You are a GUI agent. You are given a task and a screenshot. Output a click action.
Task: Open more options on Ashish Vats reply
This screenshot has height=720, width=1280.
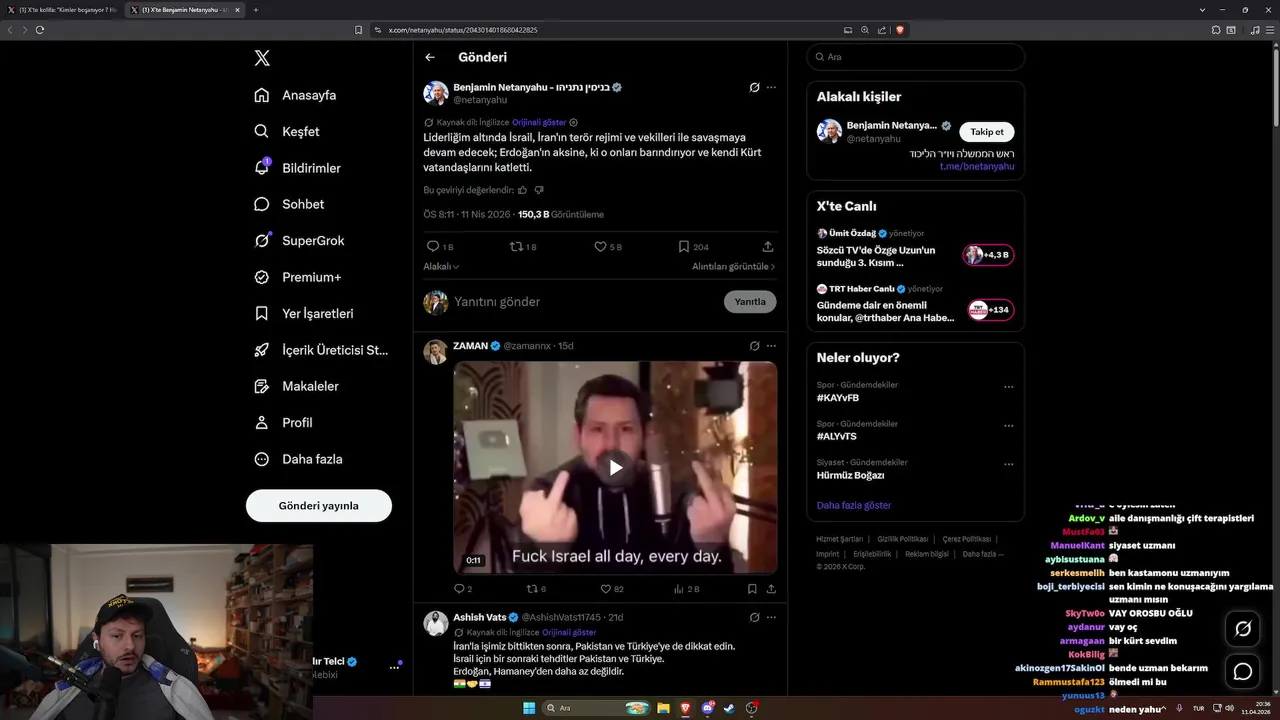[x=771, y=617]
